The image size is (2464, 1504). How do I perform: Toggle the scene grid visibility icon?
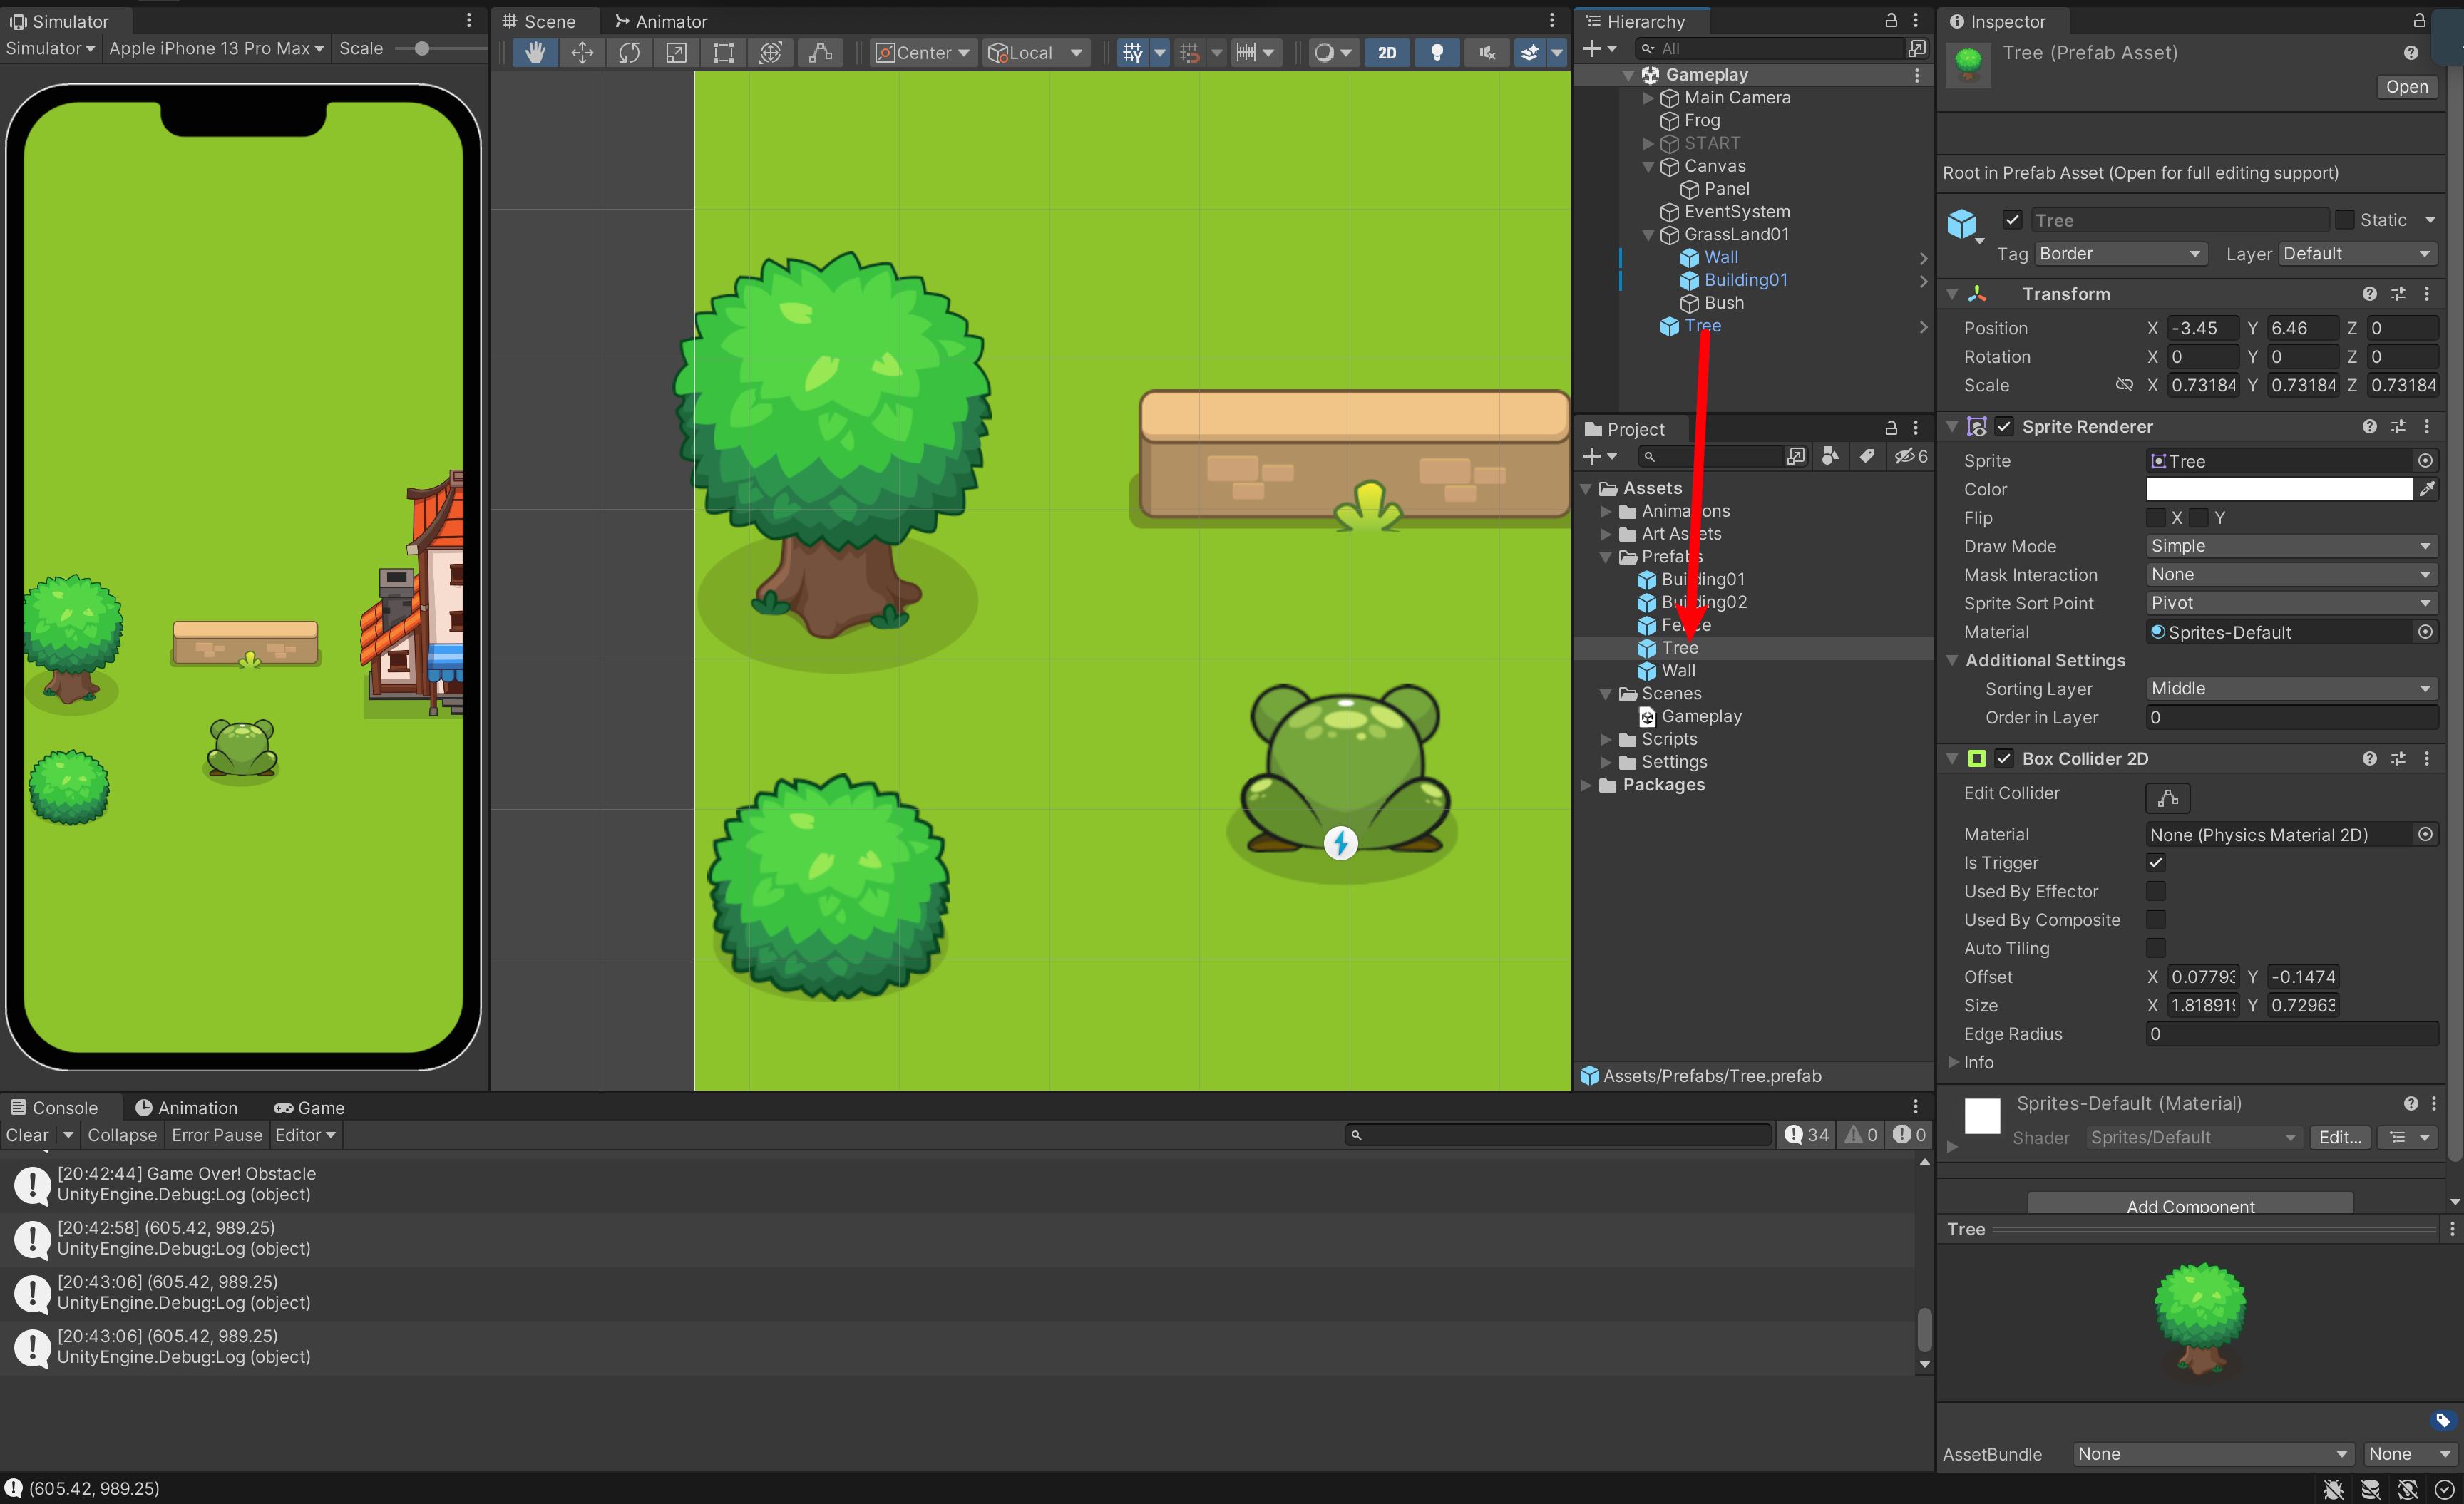[x=1132, y=52]
